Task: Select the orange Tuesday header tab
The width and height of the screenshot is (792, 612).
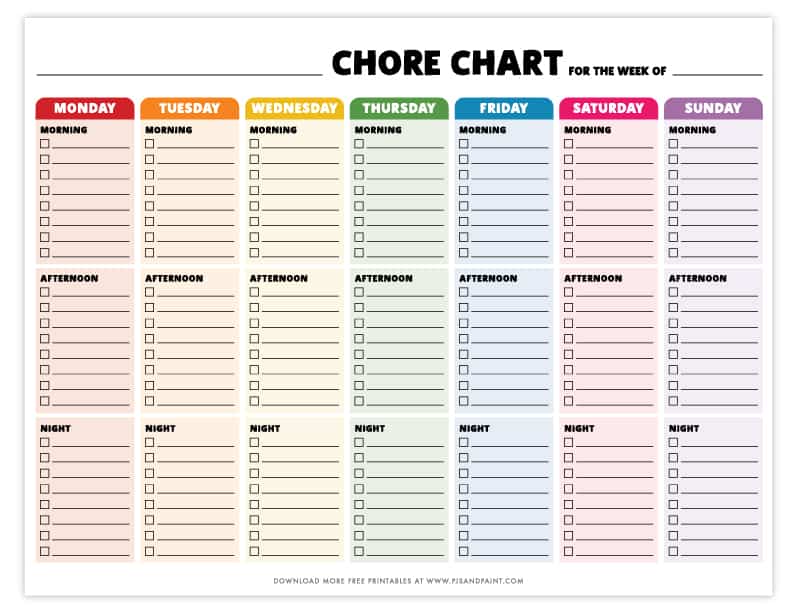Action: (x=189, y=108)
